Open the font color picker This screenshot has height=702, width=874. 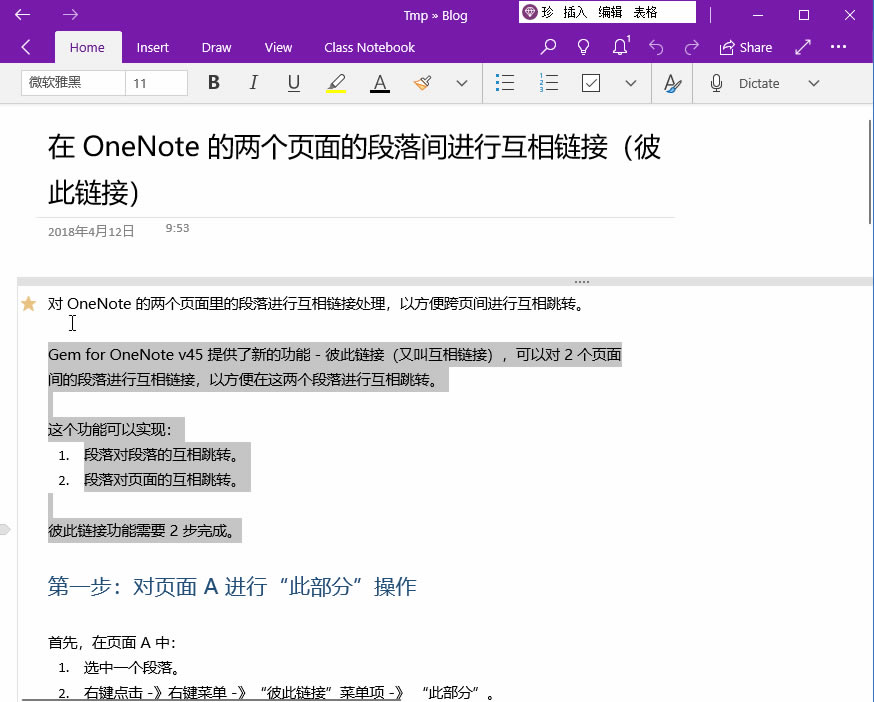click(379, 83)
